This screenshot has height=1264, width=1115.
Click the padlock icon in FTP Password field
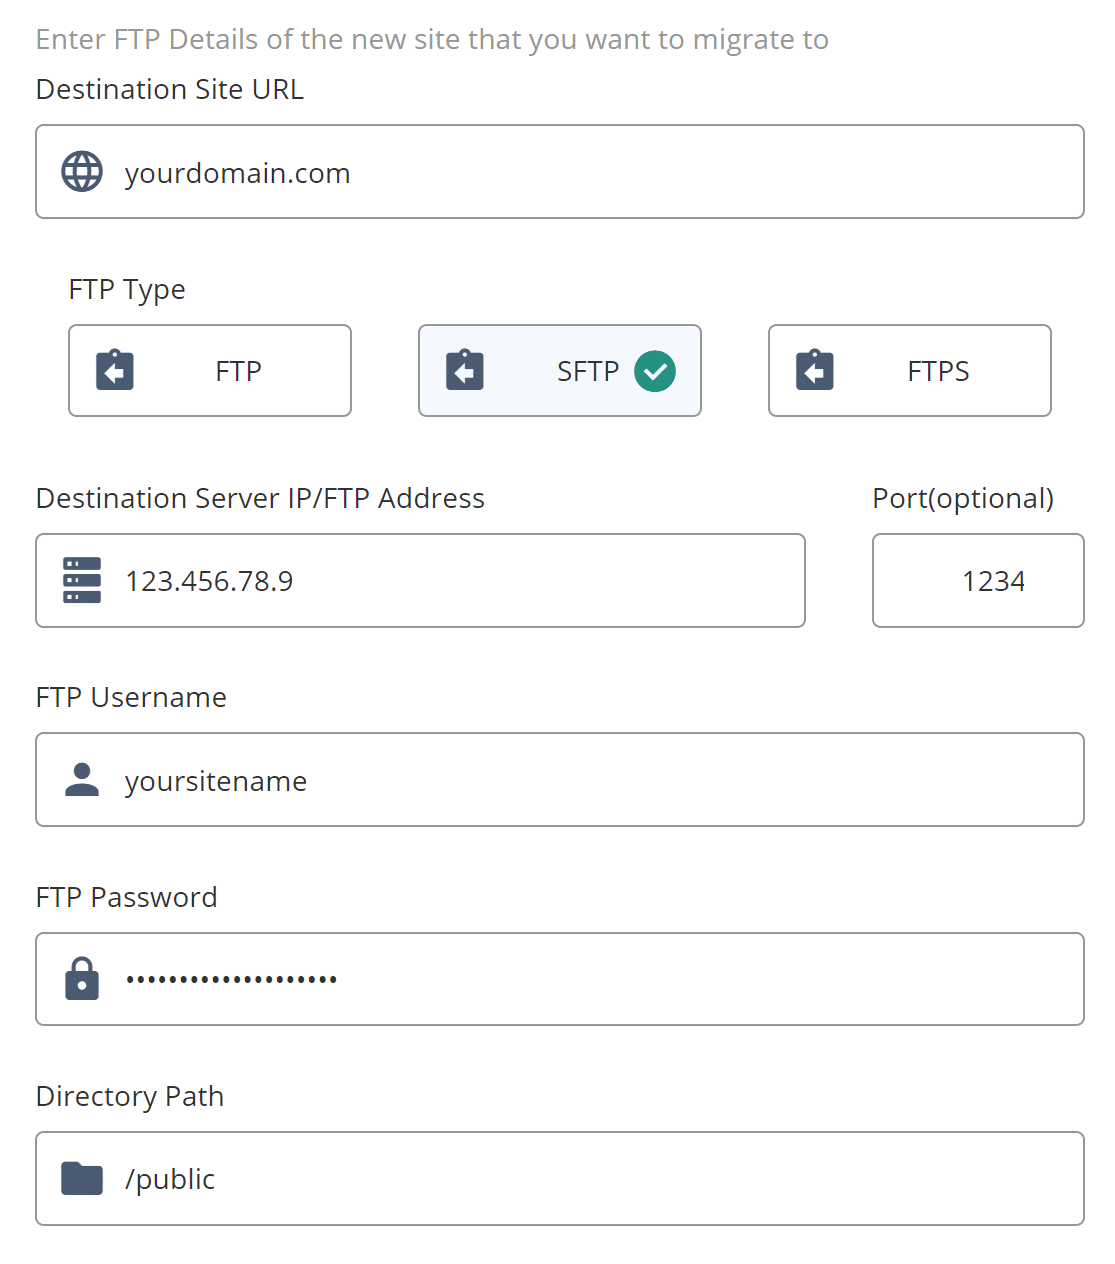82,978
